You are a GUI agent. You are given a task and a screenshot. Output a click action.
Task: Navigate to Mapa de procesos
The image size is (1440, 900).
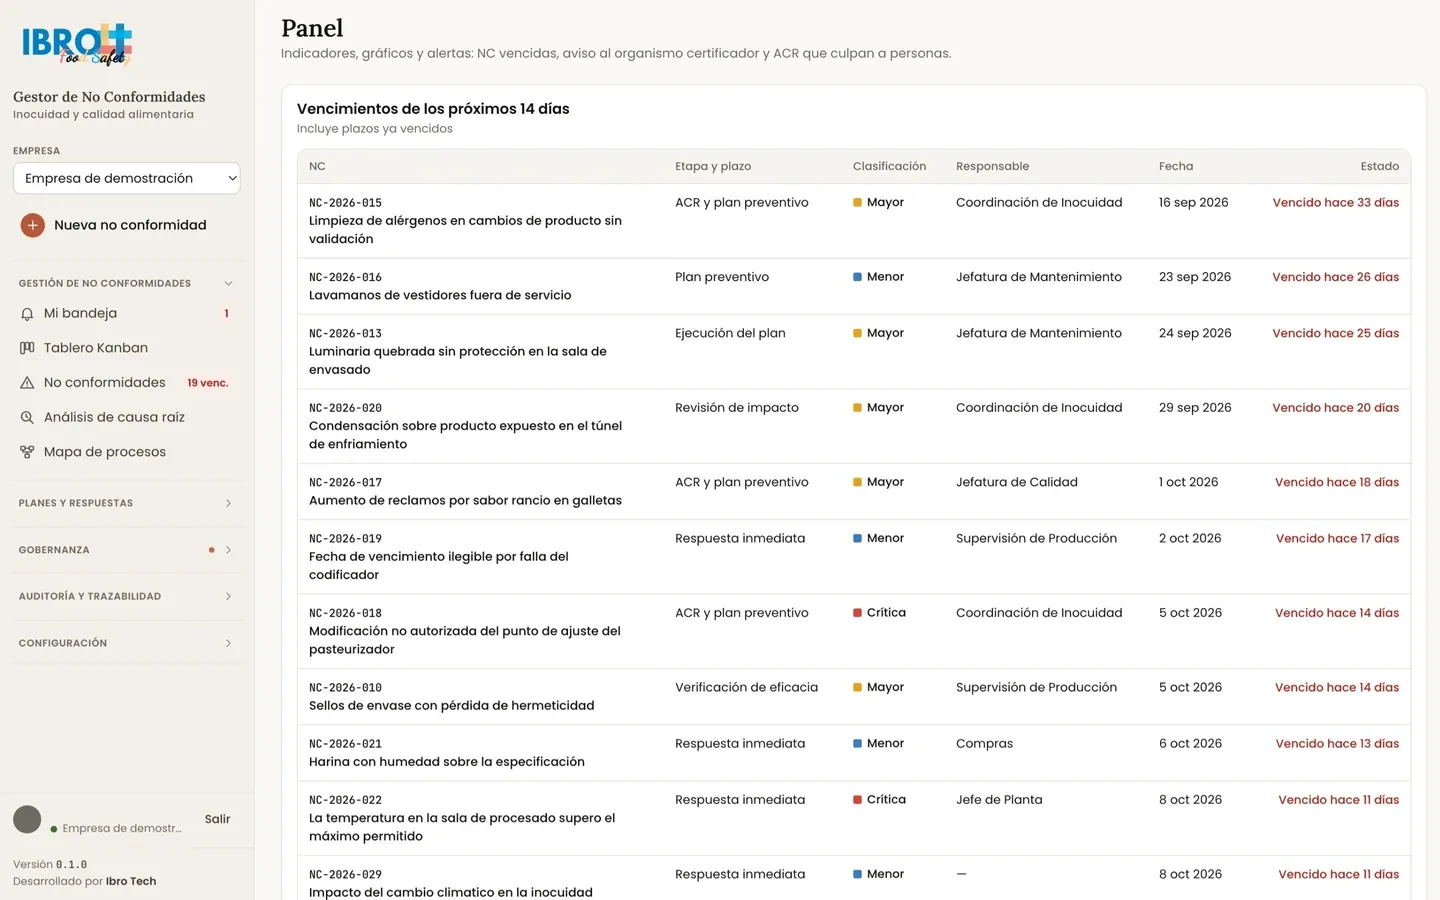[x=127, y=452]
